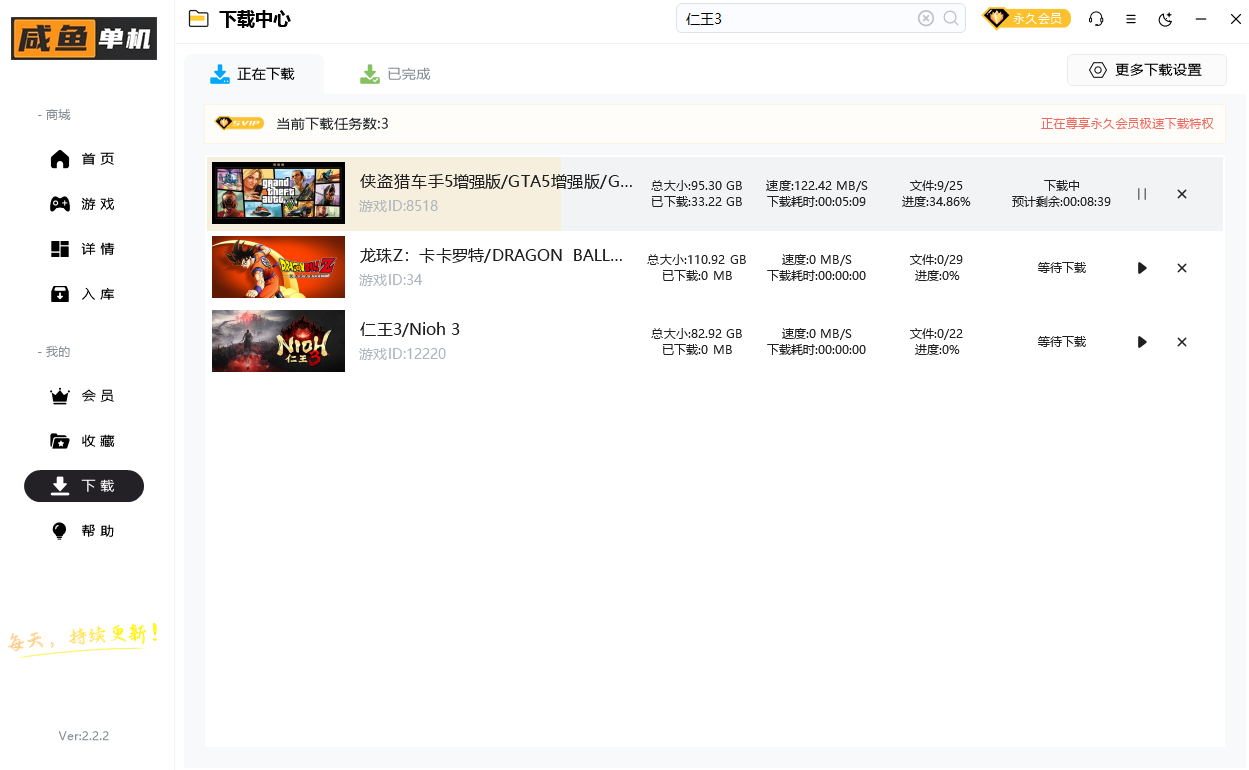This screenshot has height=770, width=1249.
Task: Open the 帮助 help section
Action: point(83,530)
